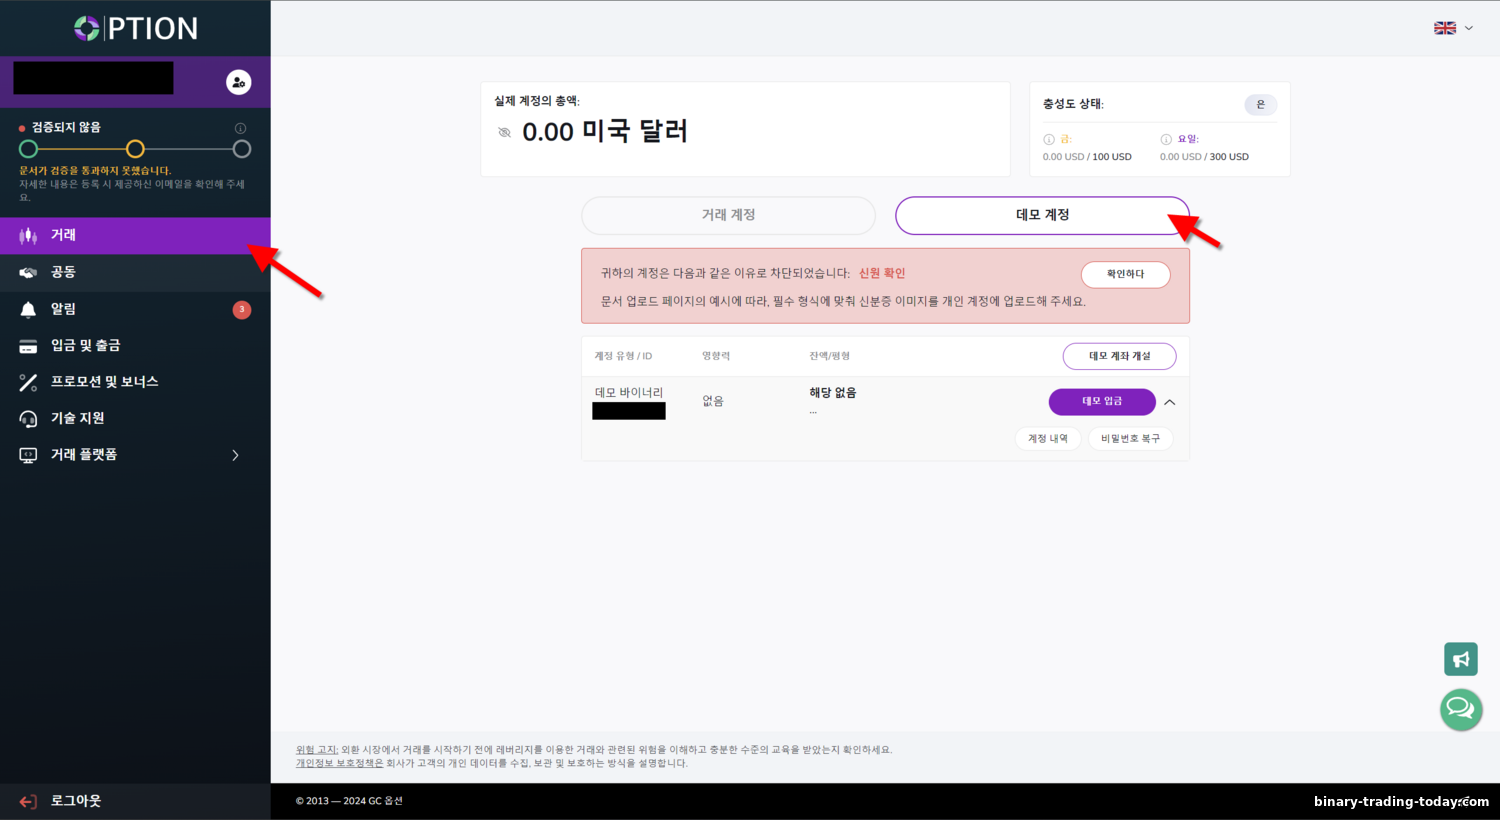
Task: Click the 검증되지 않음 status label
Action: [66, 127]
